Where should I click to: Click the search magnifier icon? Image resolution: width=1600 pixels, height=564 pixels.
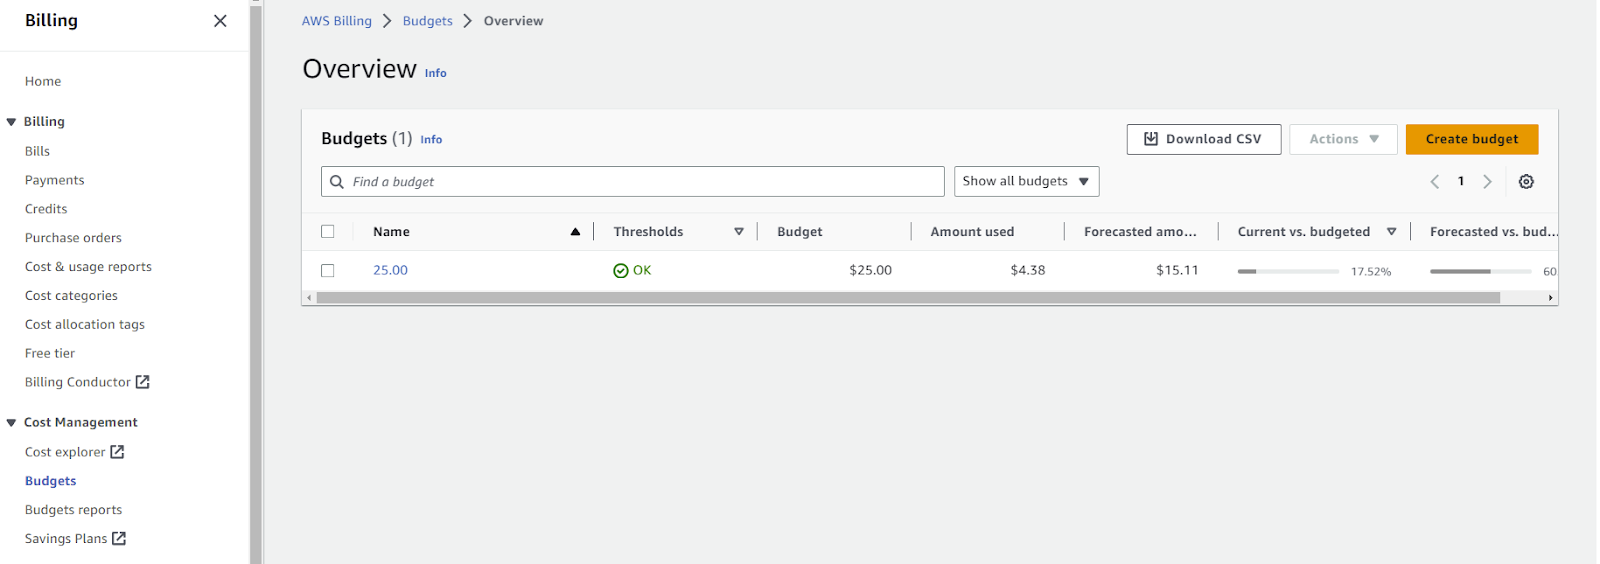pyautogui.click(x=337, y=182)
